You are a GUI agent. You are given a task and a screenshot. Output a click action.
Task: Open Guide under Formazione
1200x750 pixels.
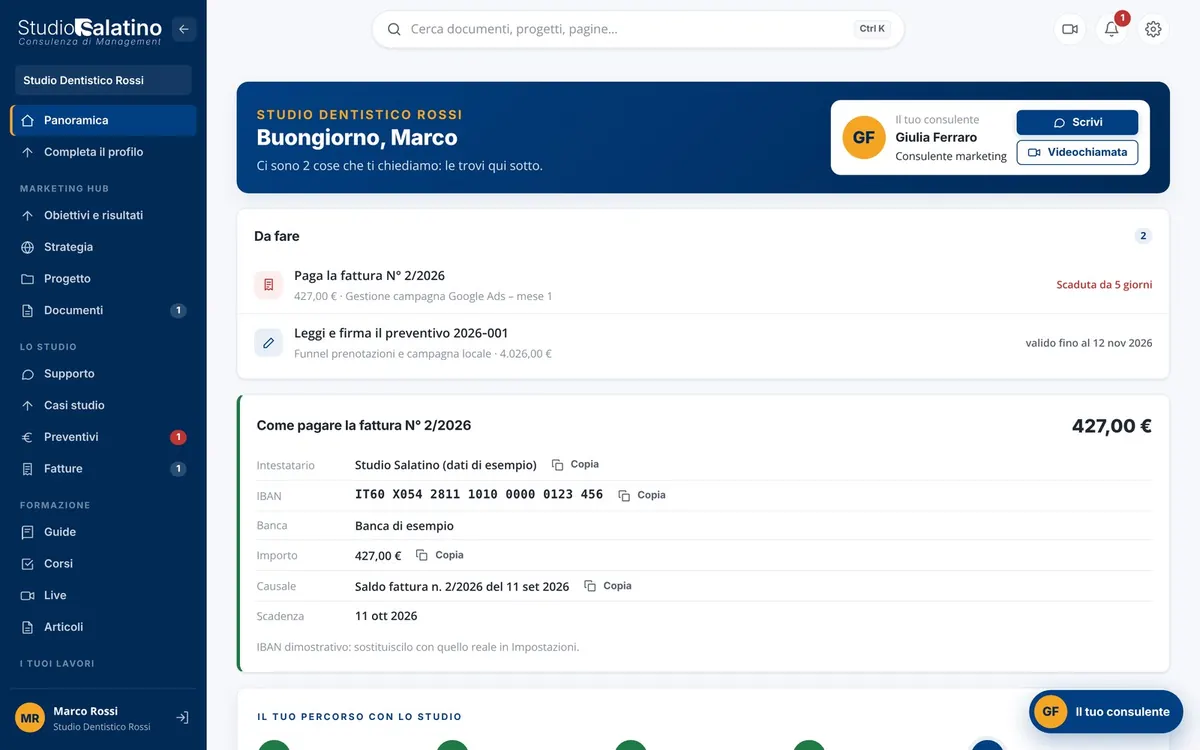[103, 532]
